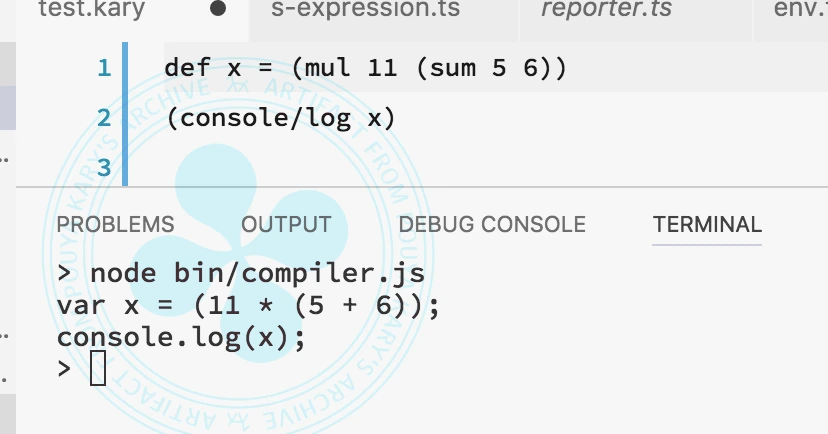This screenshot has width=828, height=434.
Task: Click the 'node bin/compiler.js' terminal command
Action: (x=257, y=273)
